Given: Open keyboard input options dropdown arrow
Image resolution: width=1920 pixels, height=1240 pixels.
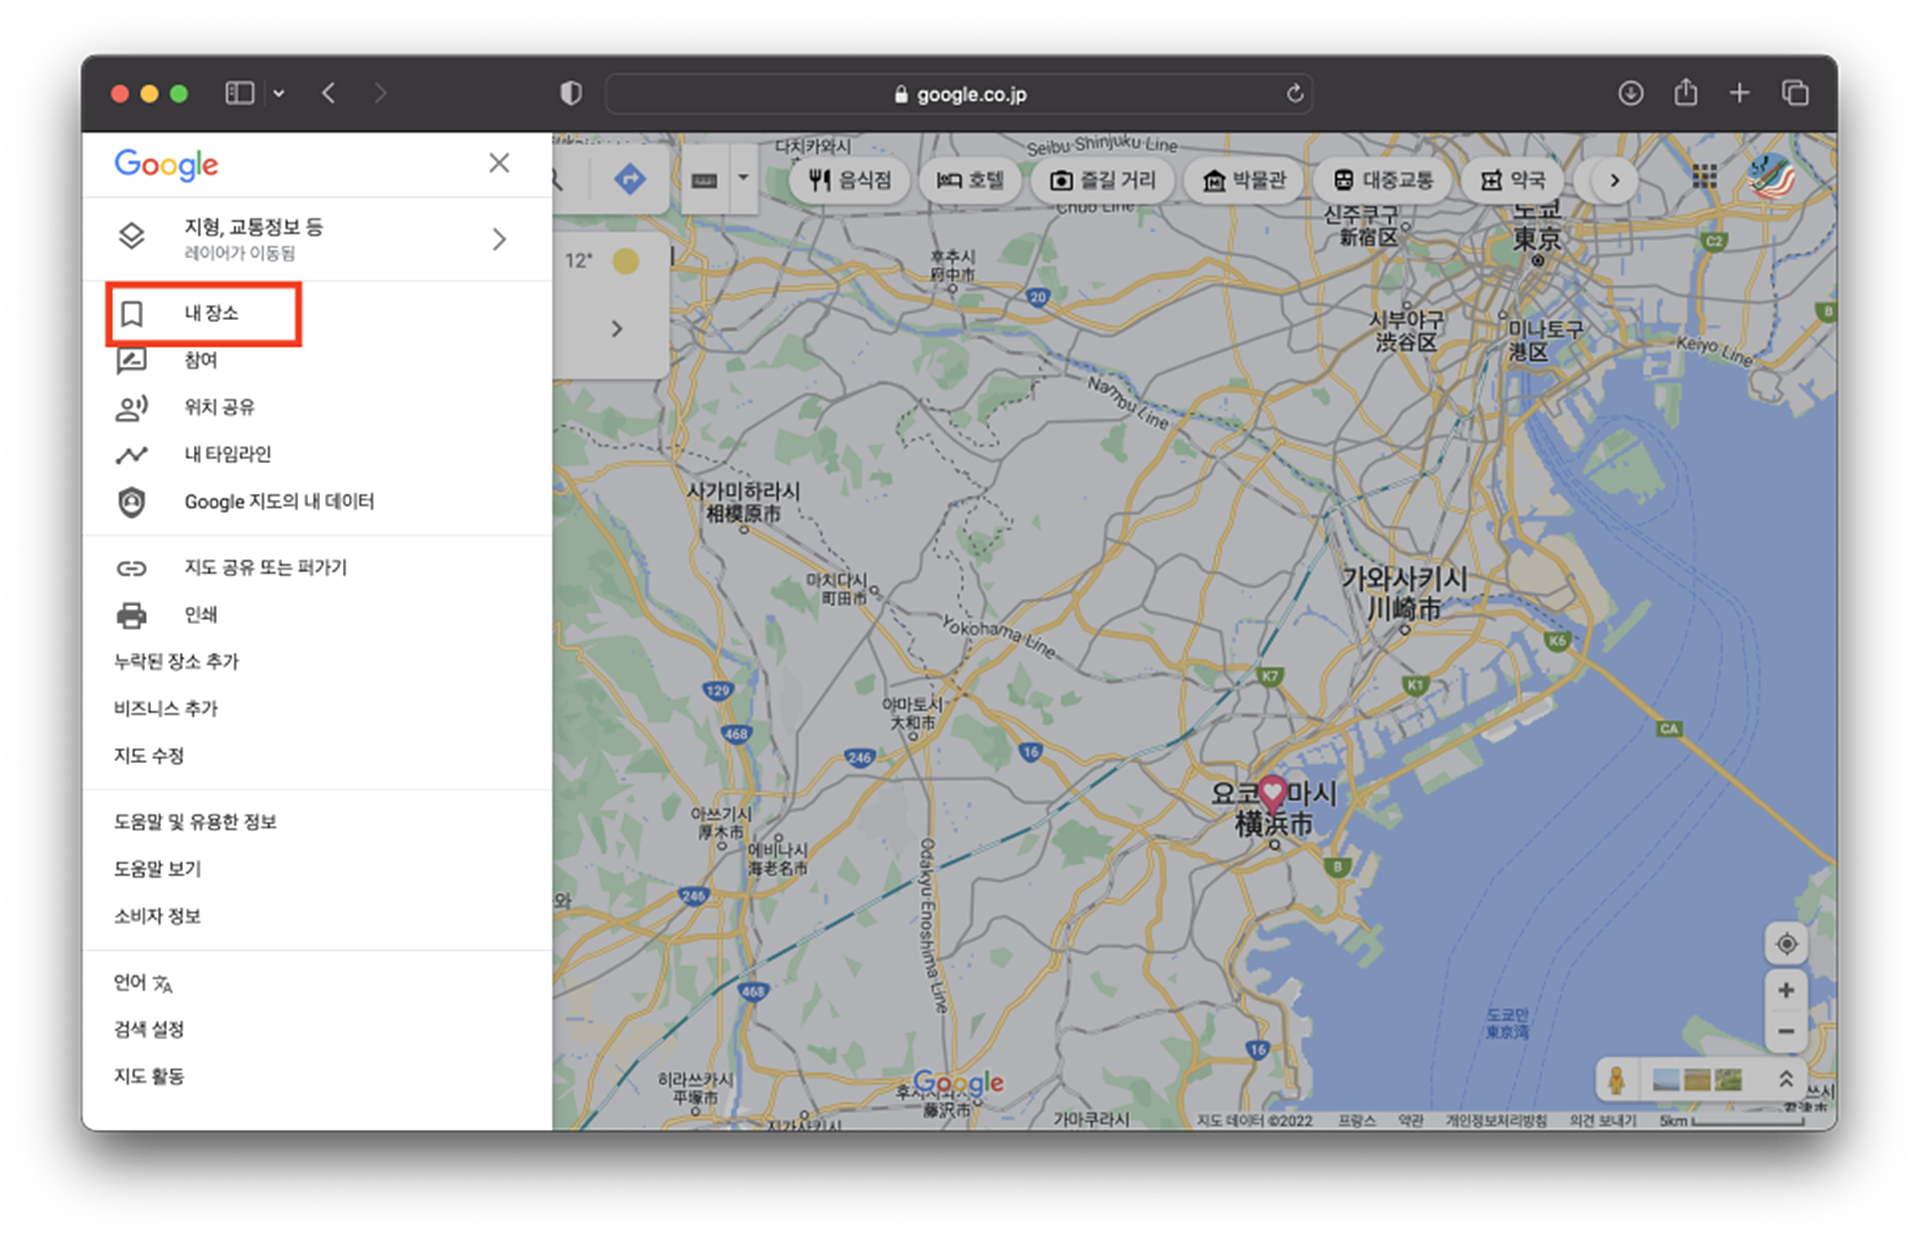Looking at the screenshot, I should click(743, 178).
